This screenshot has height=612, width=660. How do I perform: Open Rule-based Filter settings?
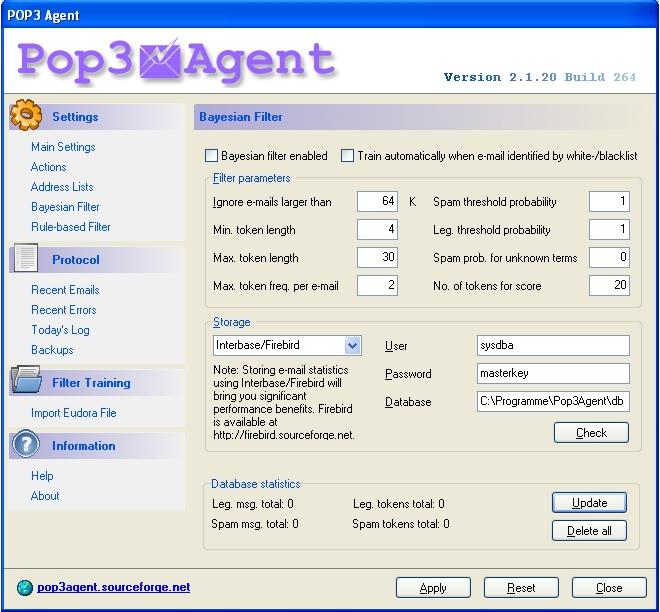click(71, 227)
